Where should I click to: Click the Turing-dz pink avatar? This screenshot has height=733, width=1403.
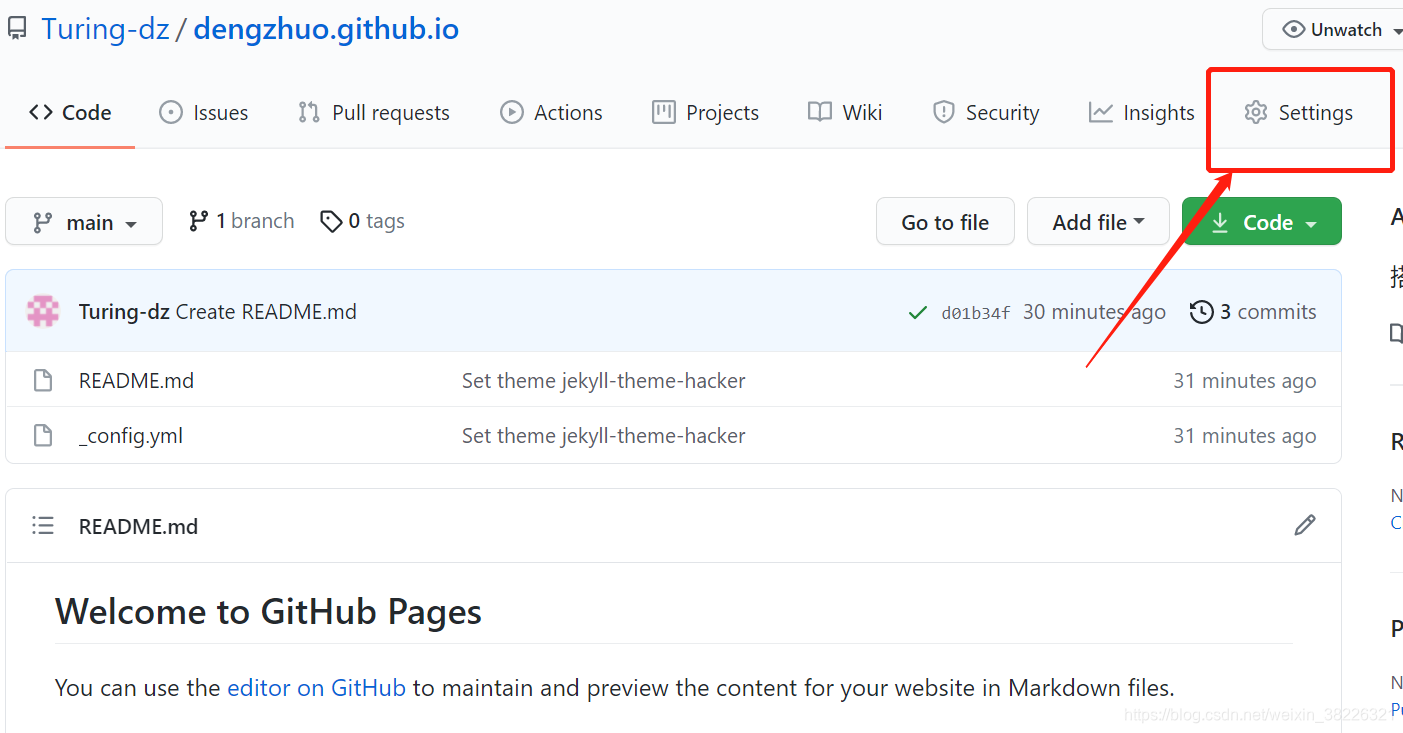coord(42,312)
